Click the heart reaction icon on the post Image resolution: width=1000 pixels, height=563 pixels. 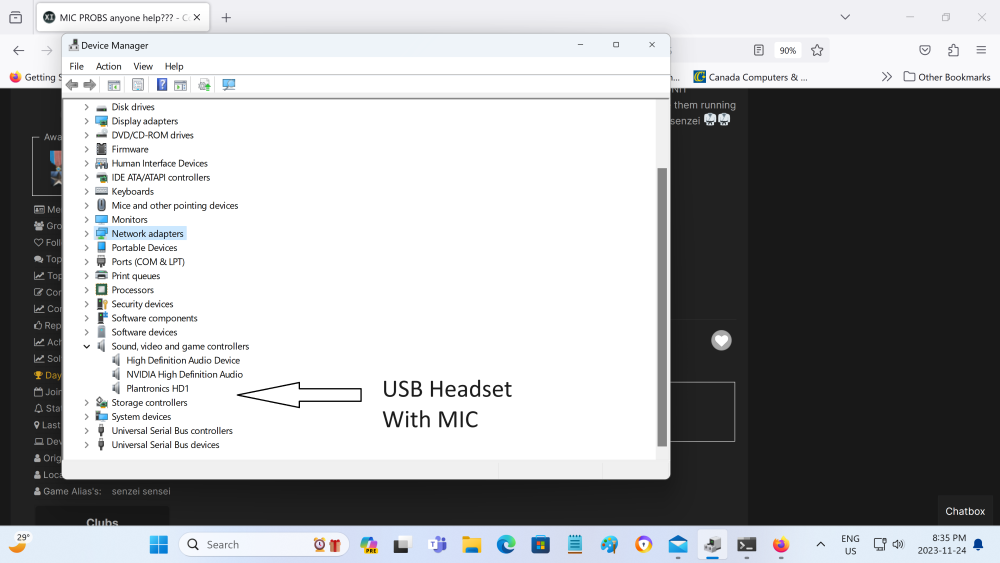pyautogui.click(x=721, y=341)
